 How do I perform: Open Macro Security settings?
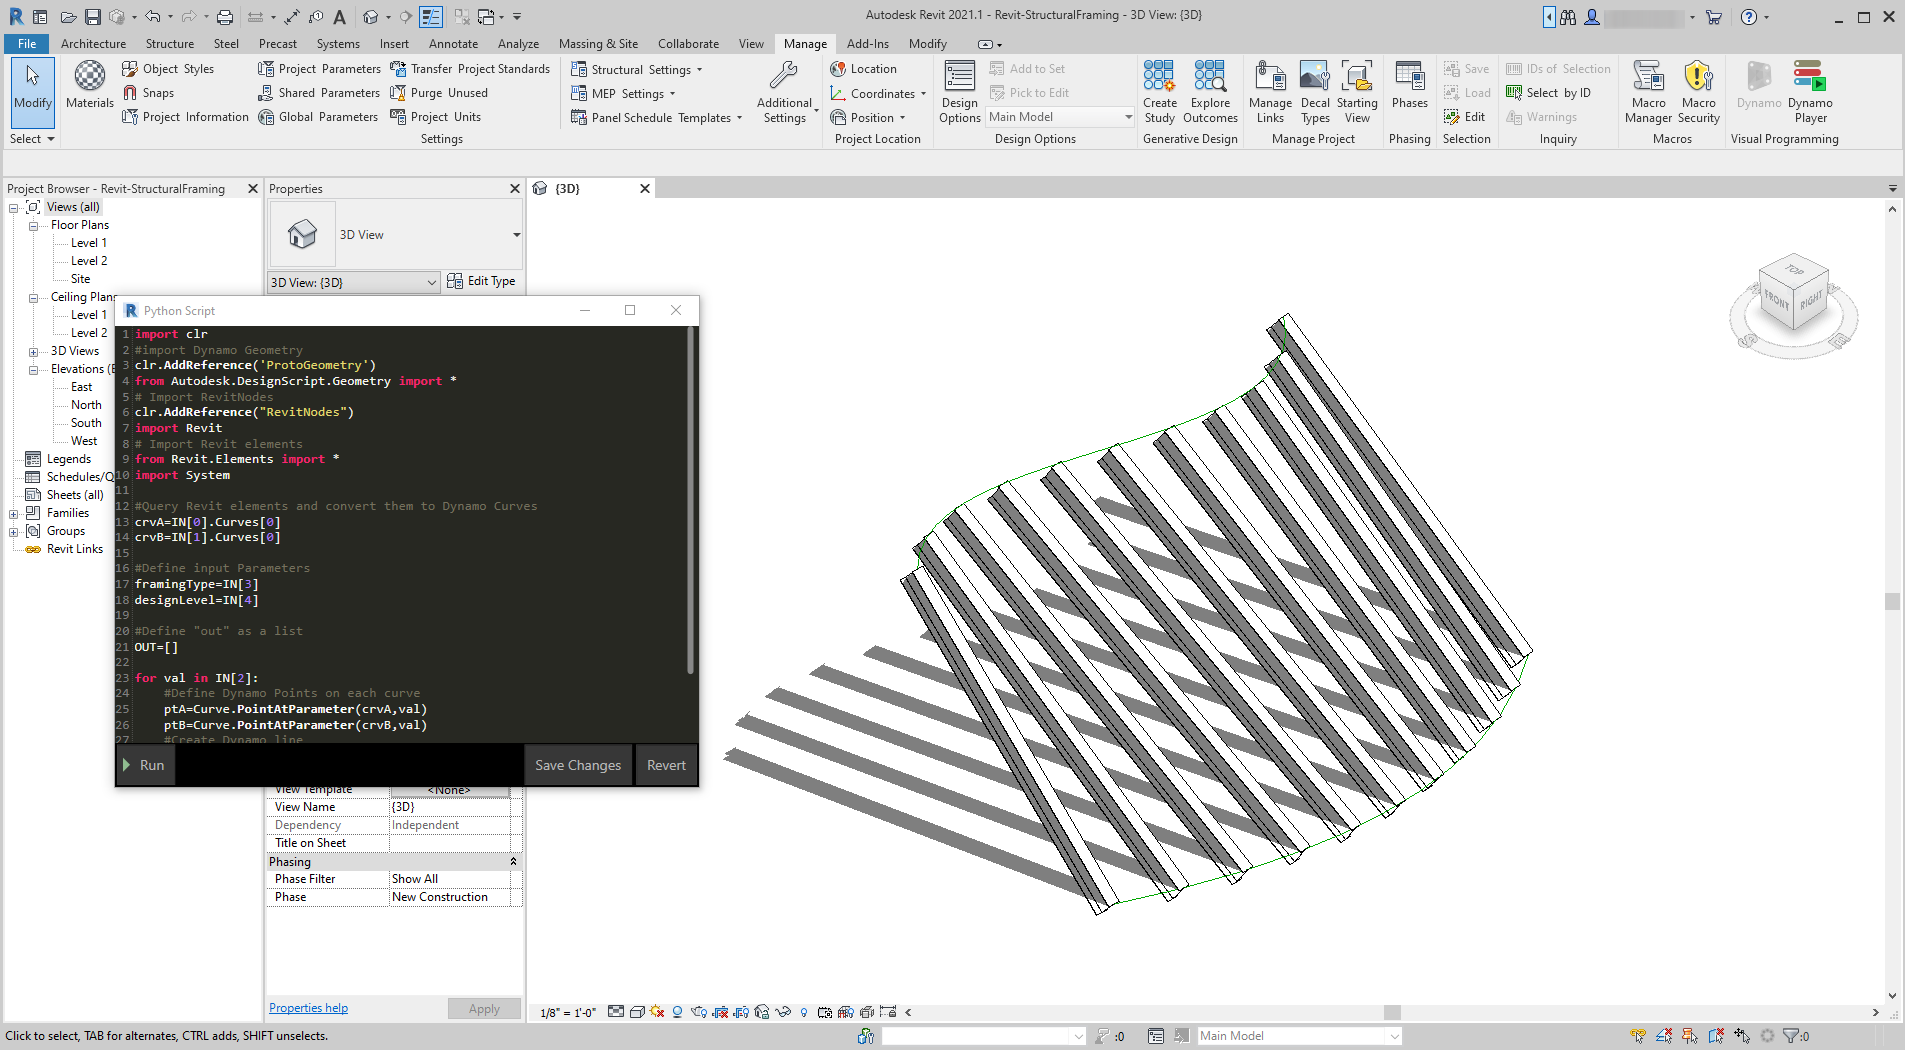pyautogui.click(x=1698, y=90)
